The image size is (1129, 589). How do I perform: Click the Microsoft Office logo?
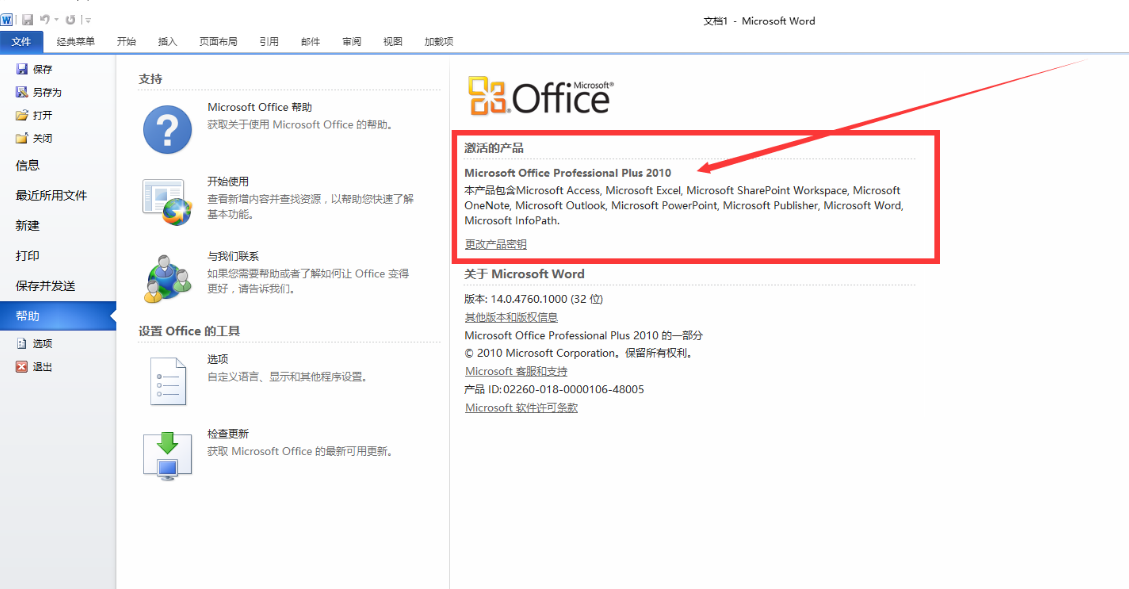tap(540, 96)
